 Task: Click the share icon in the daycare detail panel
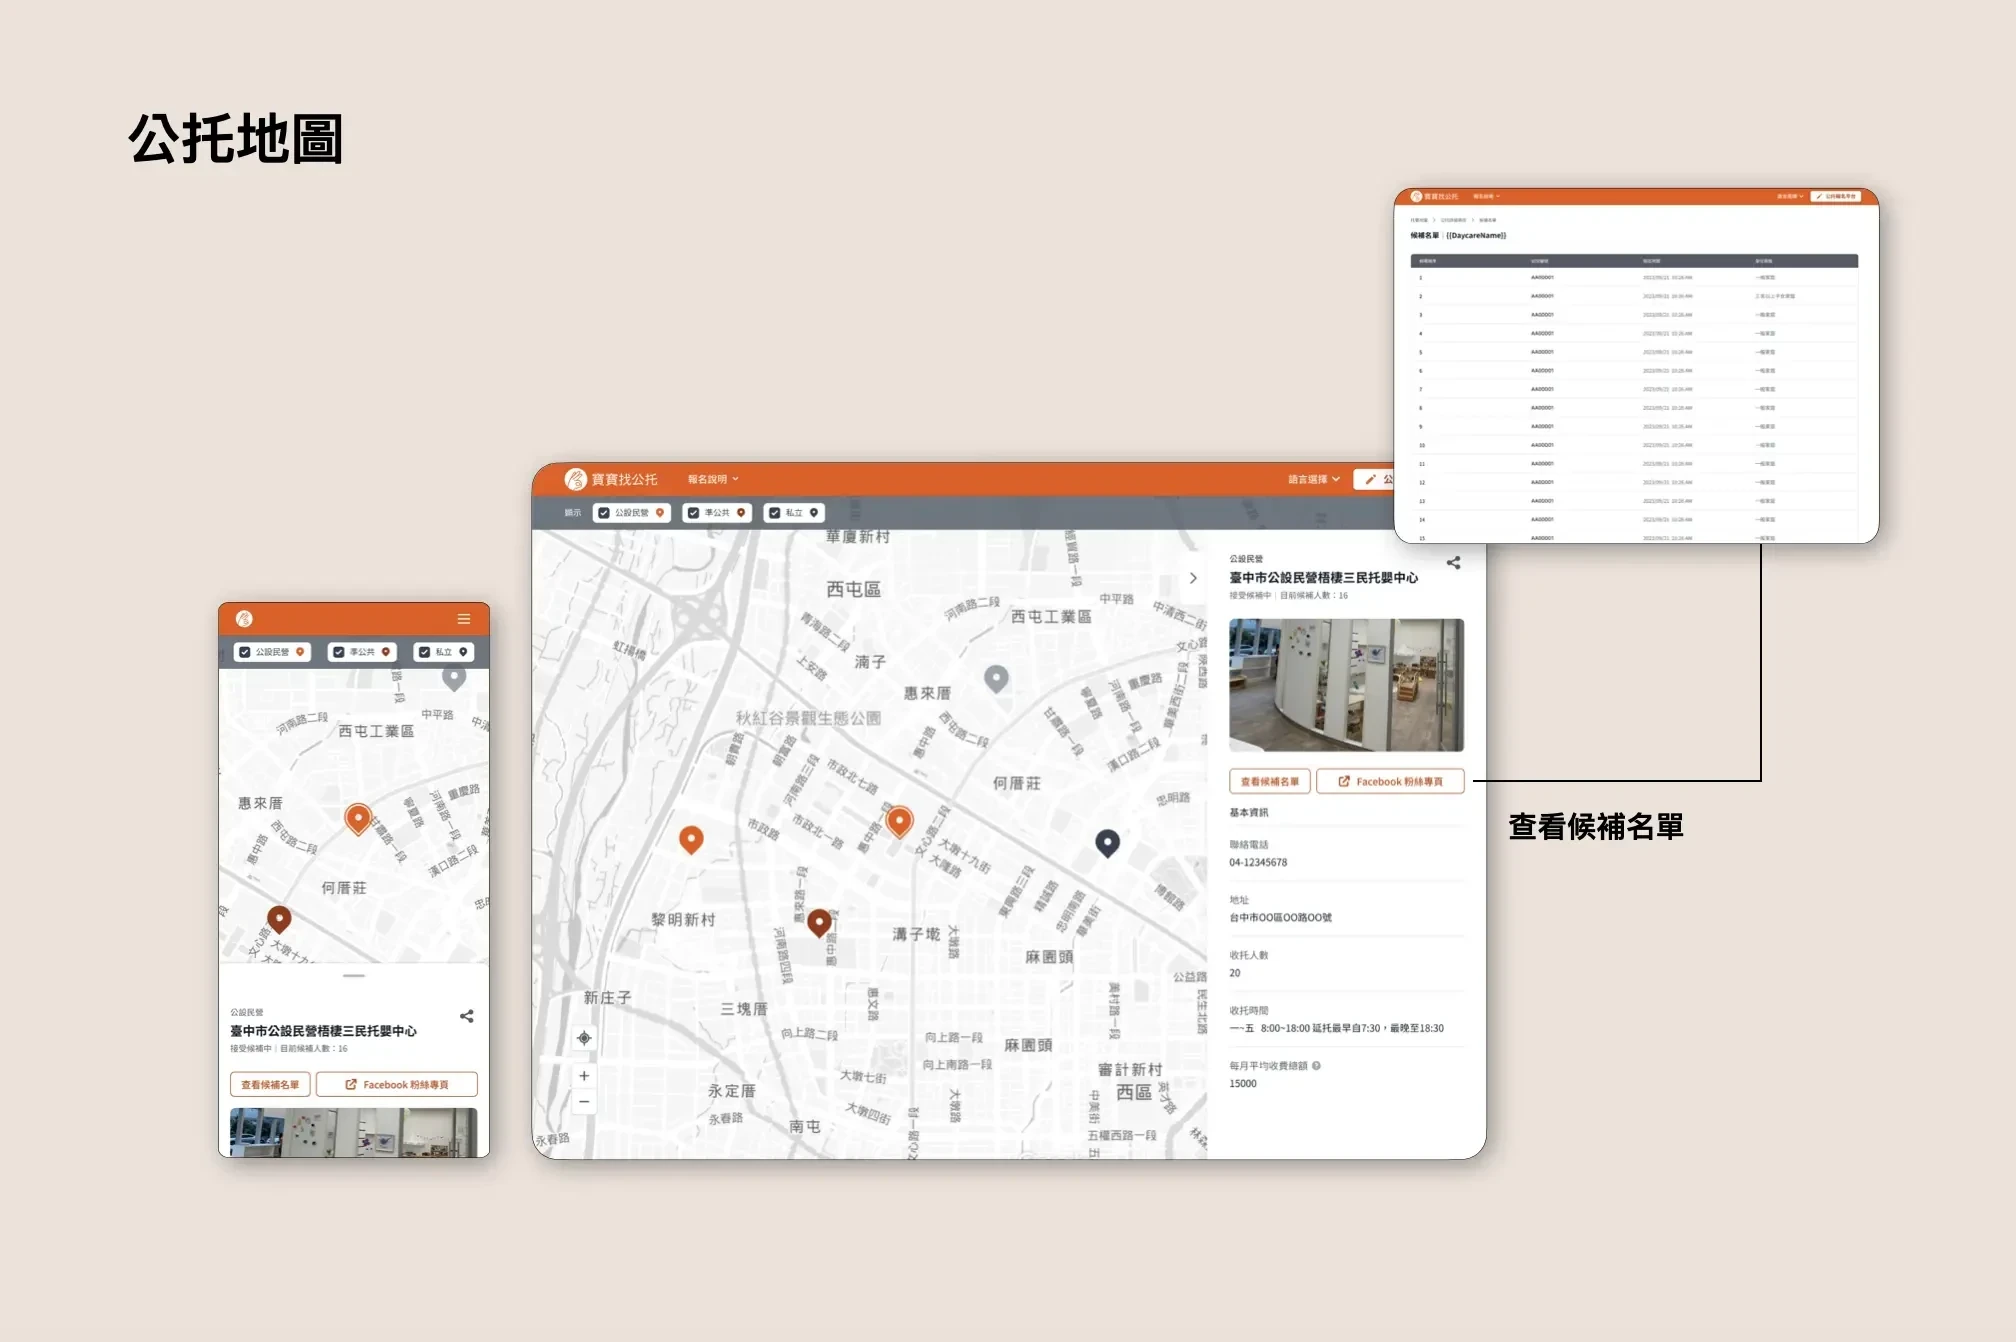click(x=1455, y=562)
